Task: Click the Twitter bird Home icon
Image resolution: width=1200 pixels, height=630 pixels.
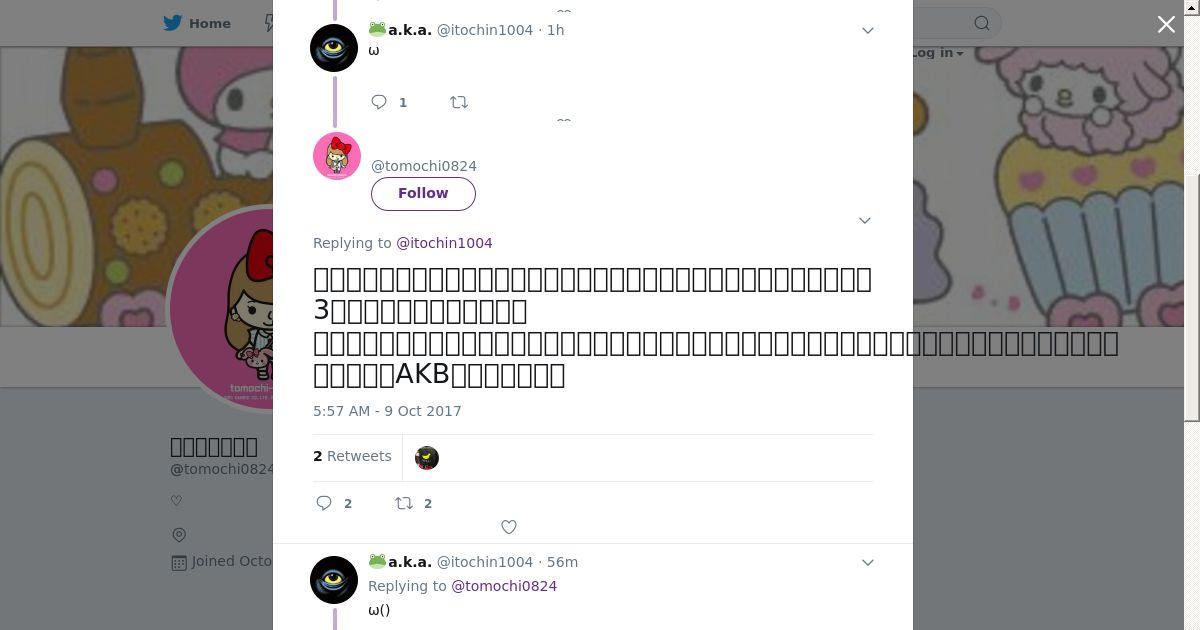Action: [173, 23]
